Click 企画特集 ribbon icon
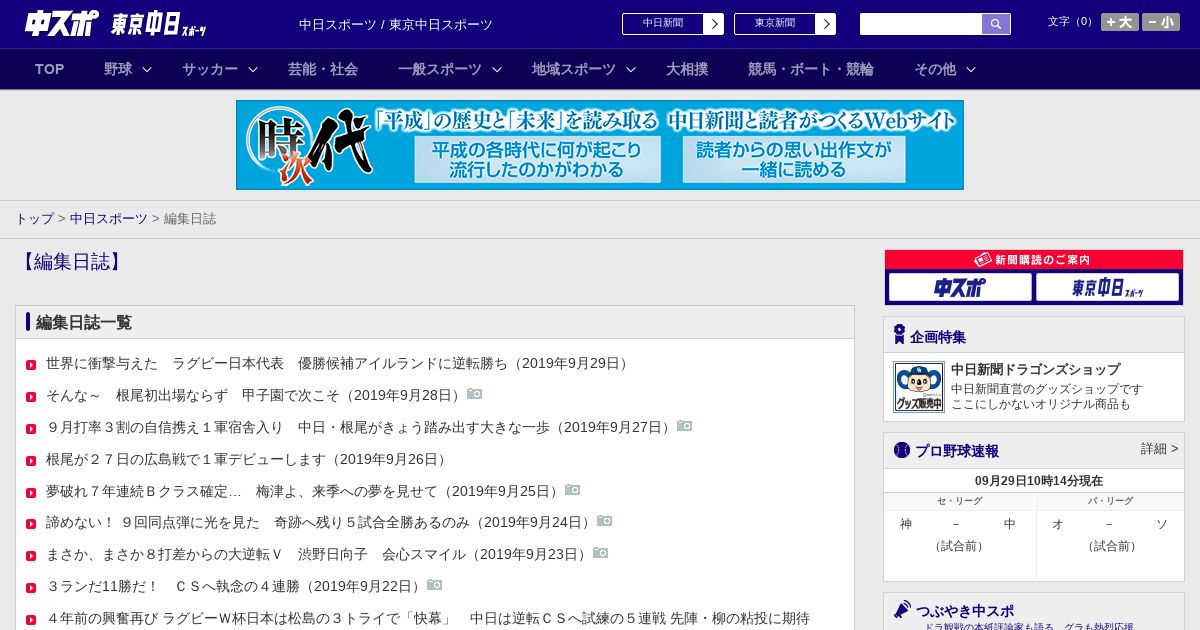Image resolution: width=1200 pixels, height=630 pixels. point(899,335)
